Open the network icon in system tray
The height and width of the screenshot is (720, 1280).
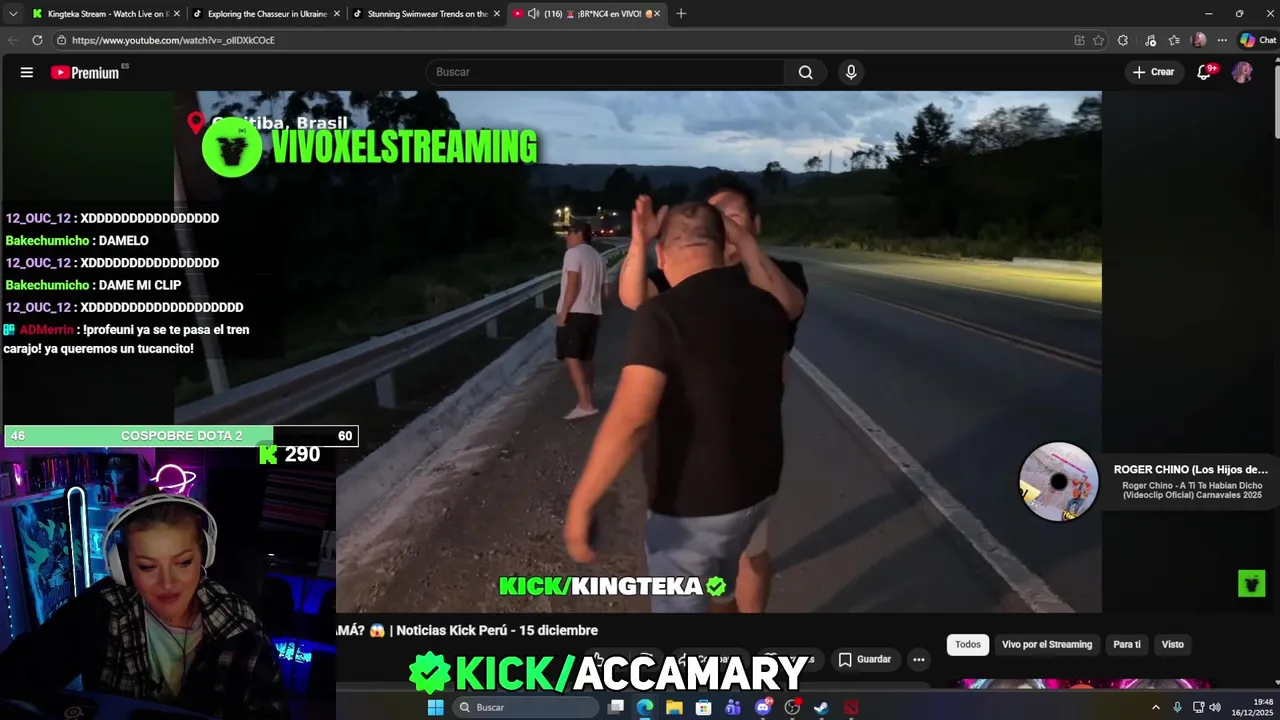point(1198,707)
